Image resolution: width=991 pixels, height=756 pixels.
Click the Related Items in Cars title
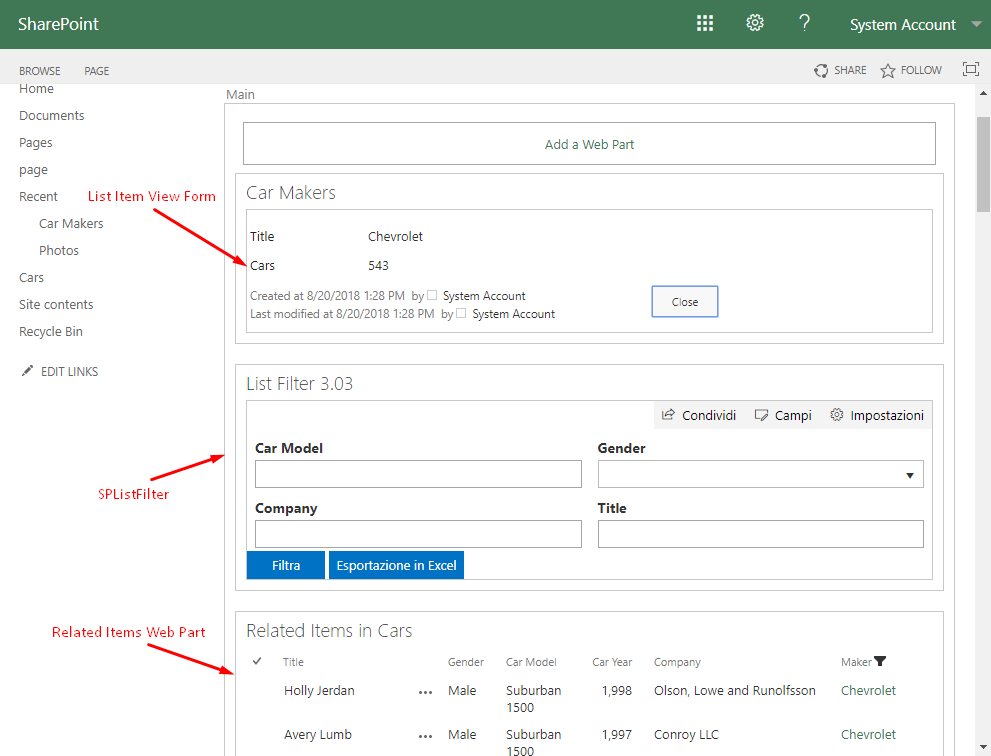tap(329, 630)
